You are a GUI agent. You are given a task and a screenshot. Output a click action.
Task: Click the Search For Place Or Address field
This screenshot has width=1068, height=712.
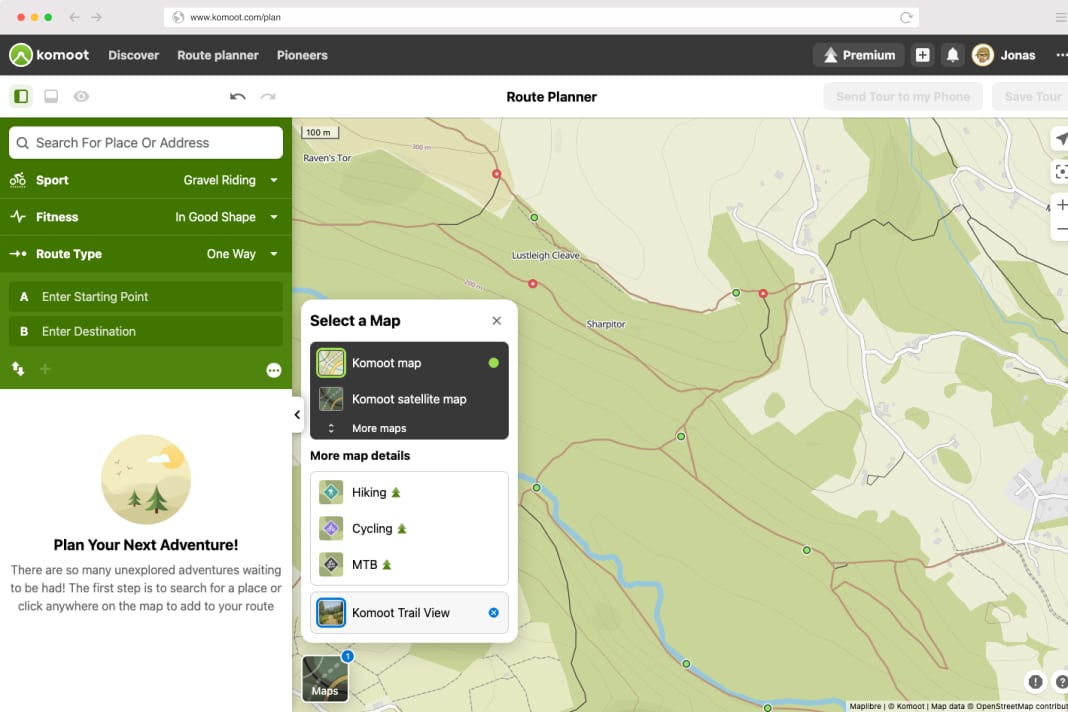coord(145,142)
